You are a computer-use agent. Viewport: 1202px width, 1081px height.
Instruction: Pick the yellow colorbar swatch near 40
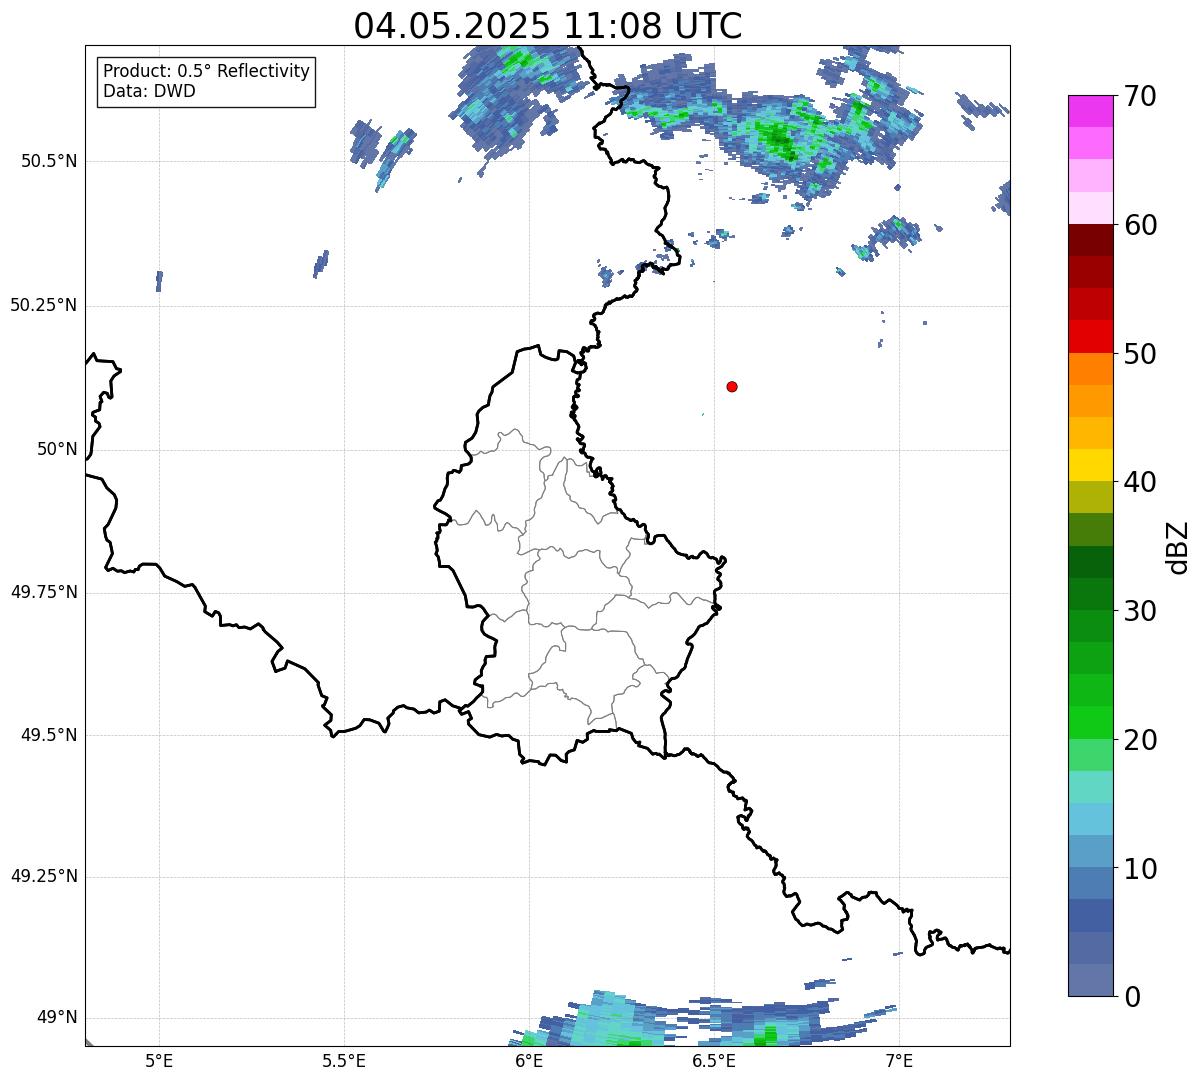1090,465
